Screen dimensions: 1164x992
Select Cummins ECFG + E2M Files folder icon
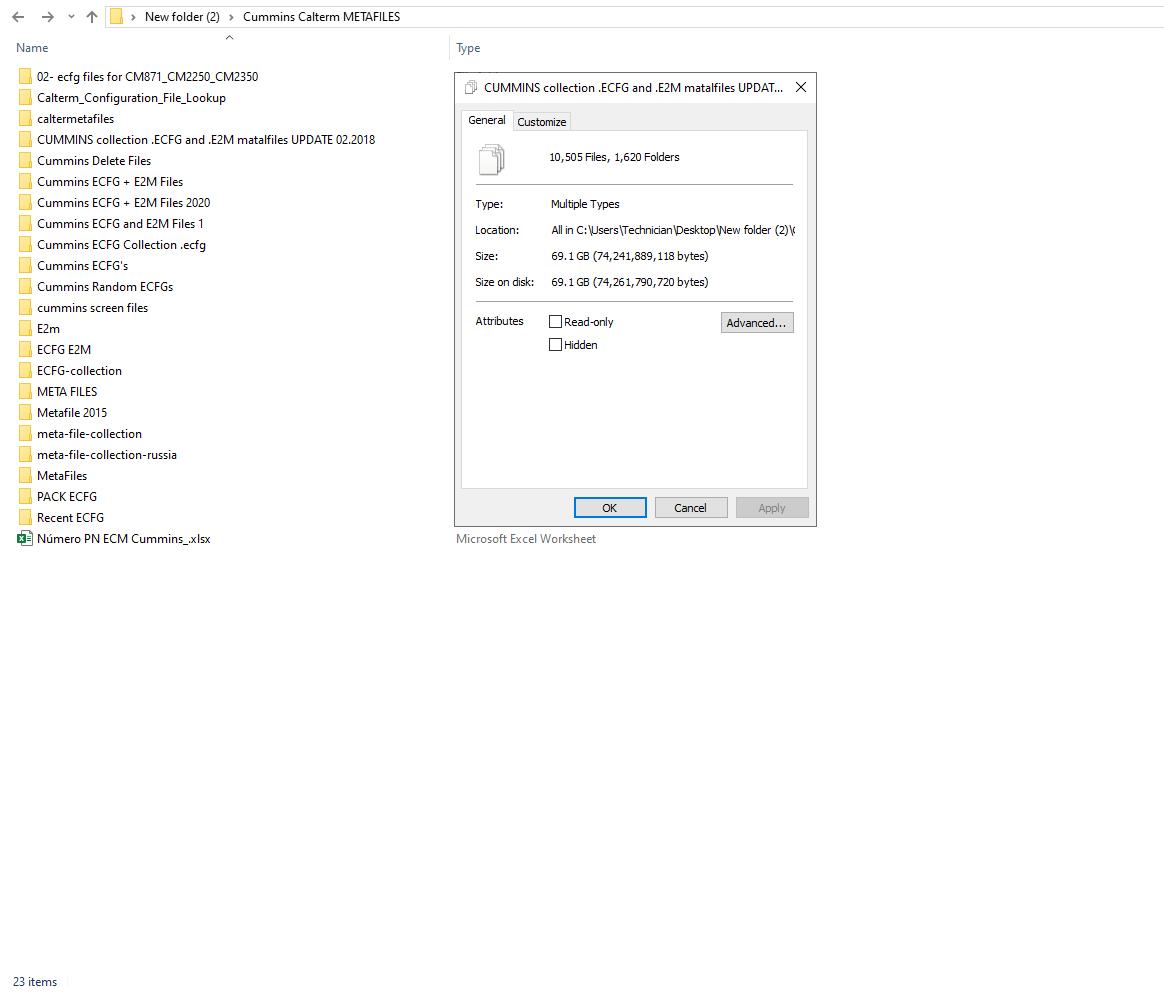pyautogui.click(x=24, y=181)
